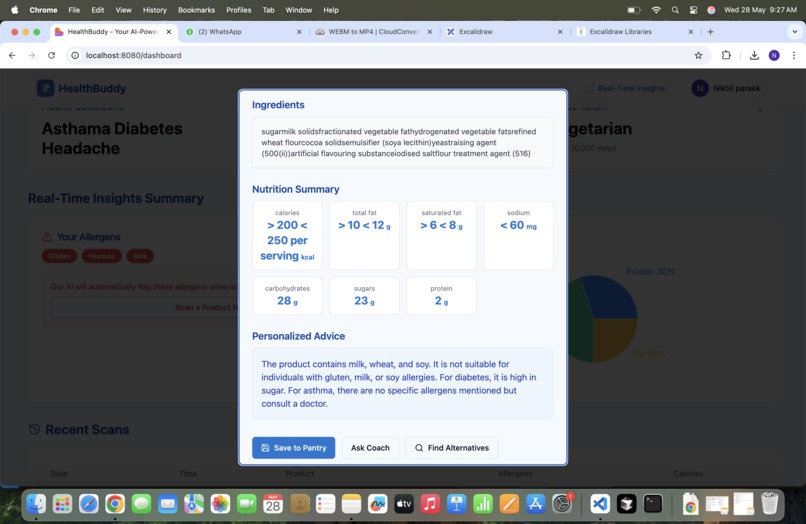Click Save to Pantry button
The width and height of the screenshot is (806, 524).
pyautogui.click(x=293, y=448)
